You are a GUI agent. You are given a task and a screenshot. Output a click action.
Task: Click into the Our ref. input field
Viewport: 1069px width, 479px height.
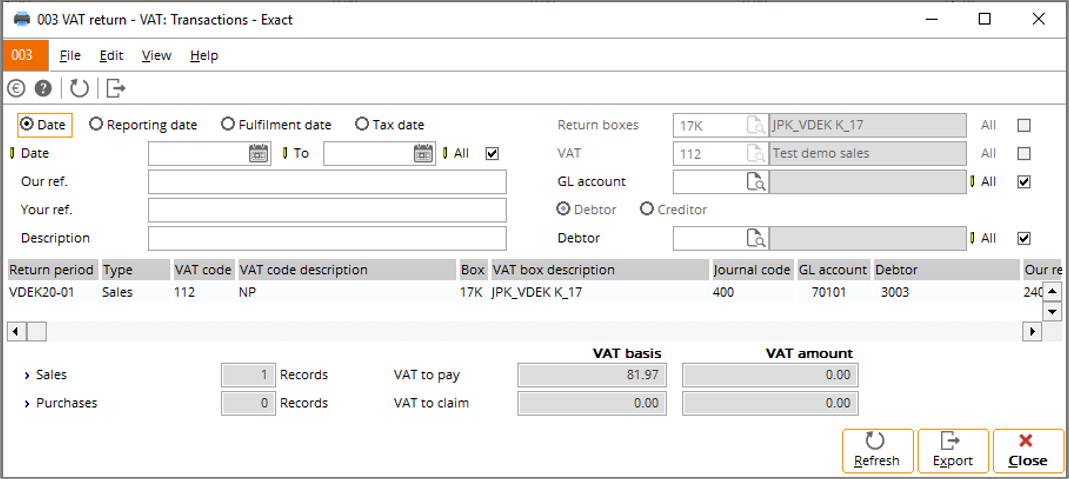[327, 182]
